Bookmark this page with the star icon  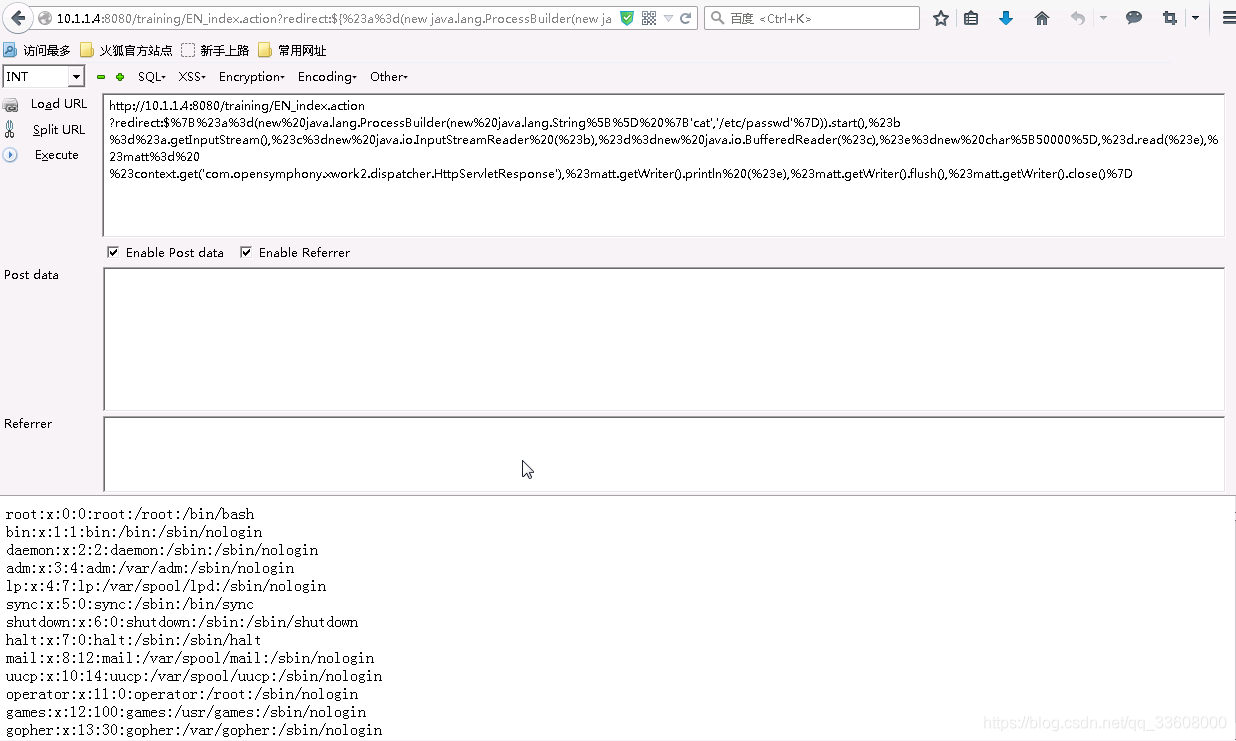[x=941, y=18]
